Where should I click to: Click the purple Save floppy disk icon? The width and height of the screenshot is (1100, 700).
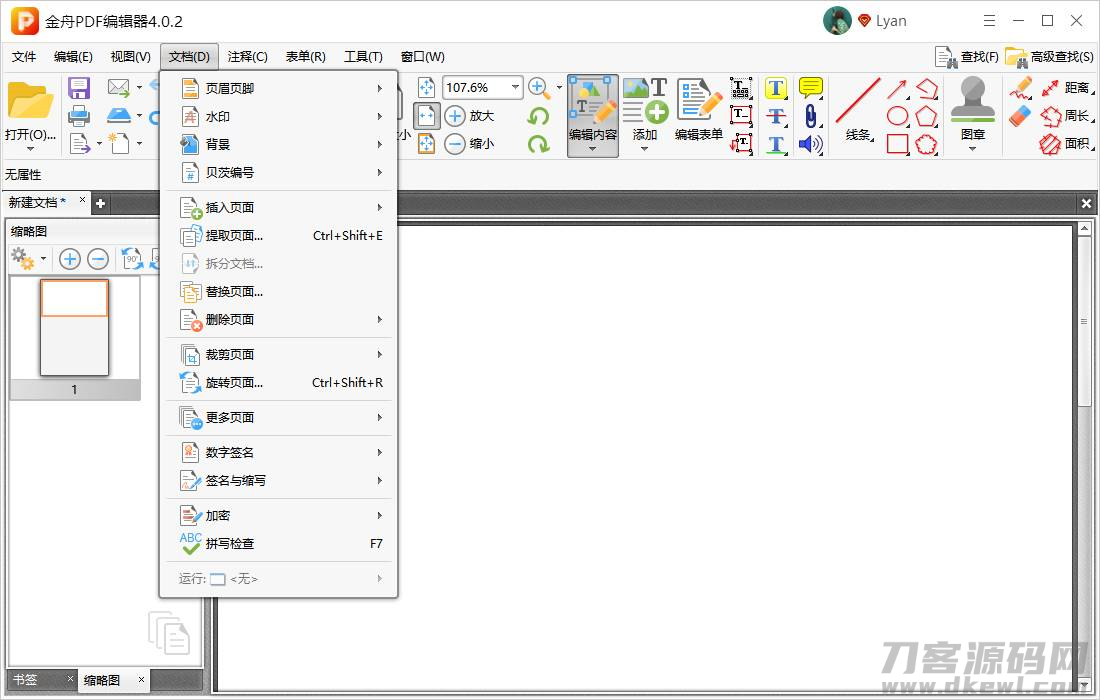pyautogui.click(x=79, y=88)
